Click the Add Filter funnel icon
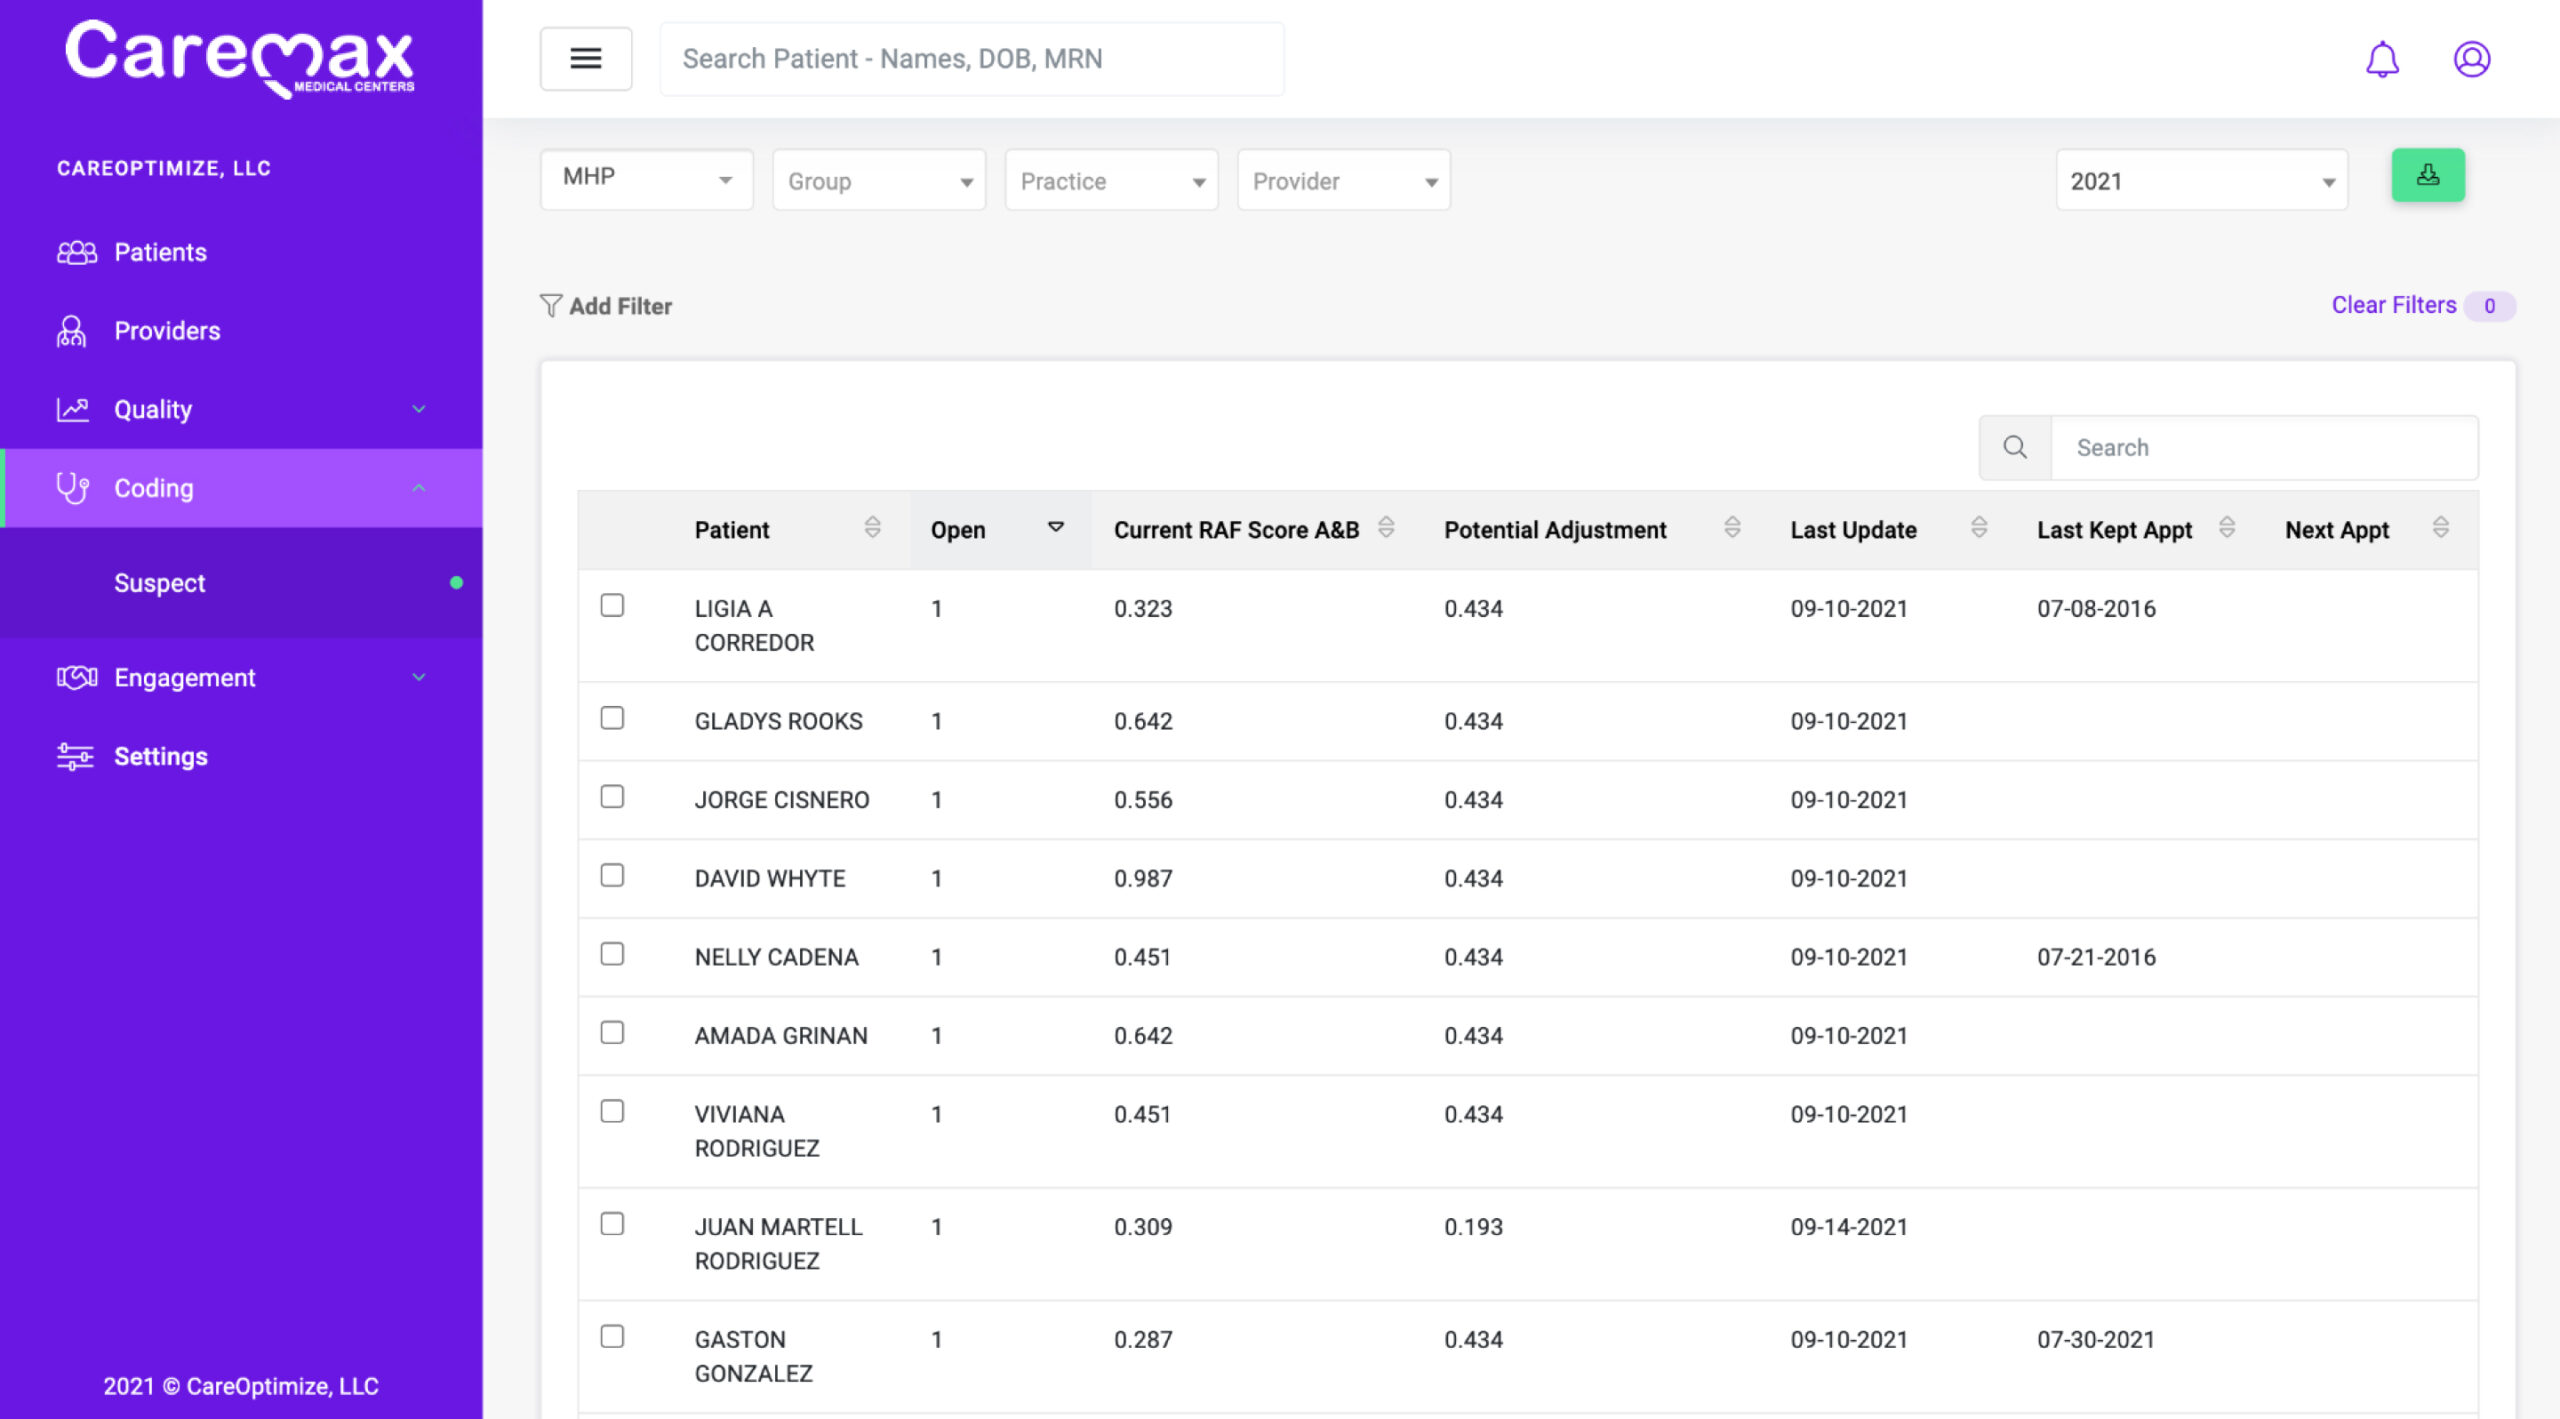2560x1419 pixels. [x=550, y=305]
